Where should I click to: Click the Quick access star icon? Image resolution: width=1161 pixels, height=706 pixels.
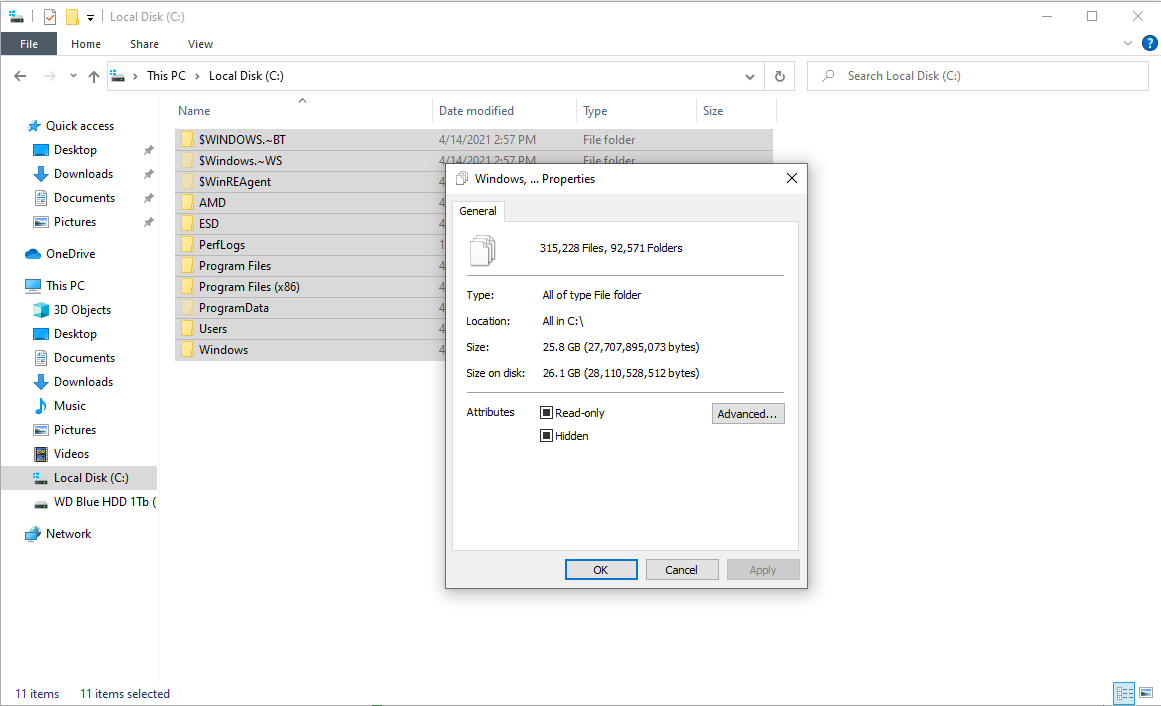(x=33, y=126)
